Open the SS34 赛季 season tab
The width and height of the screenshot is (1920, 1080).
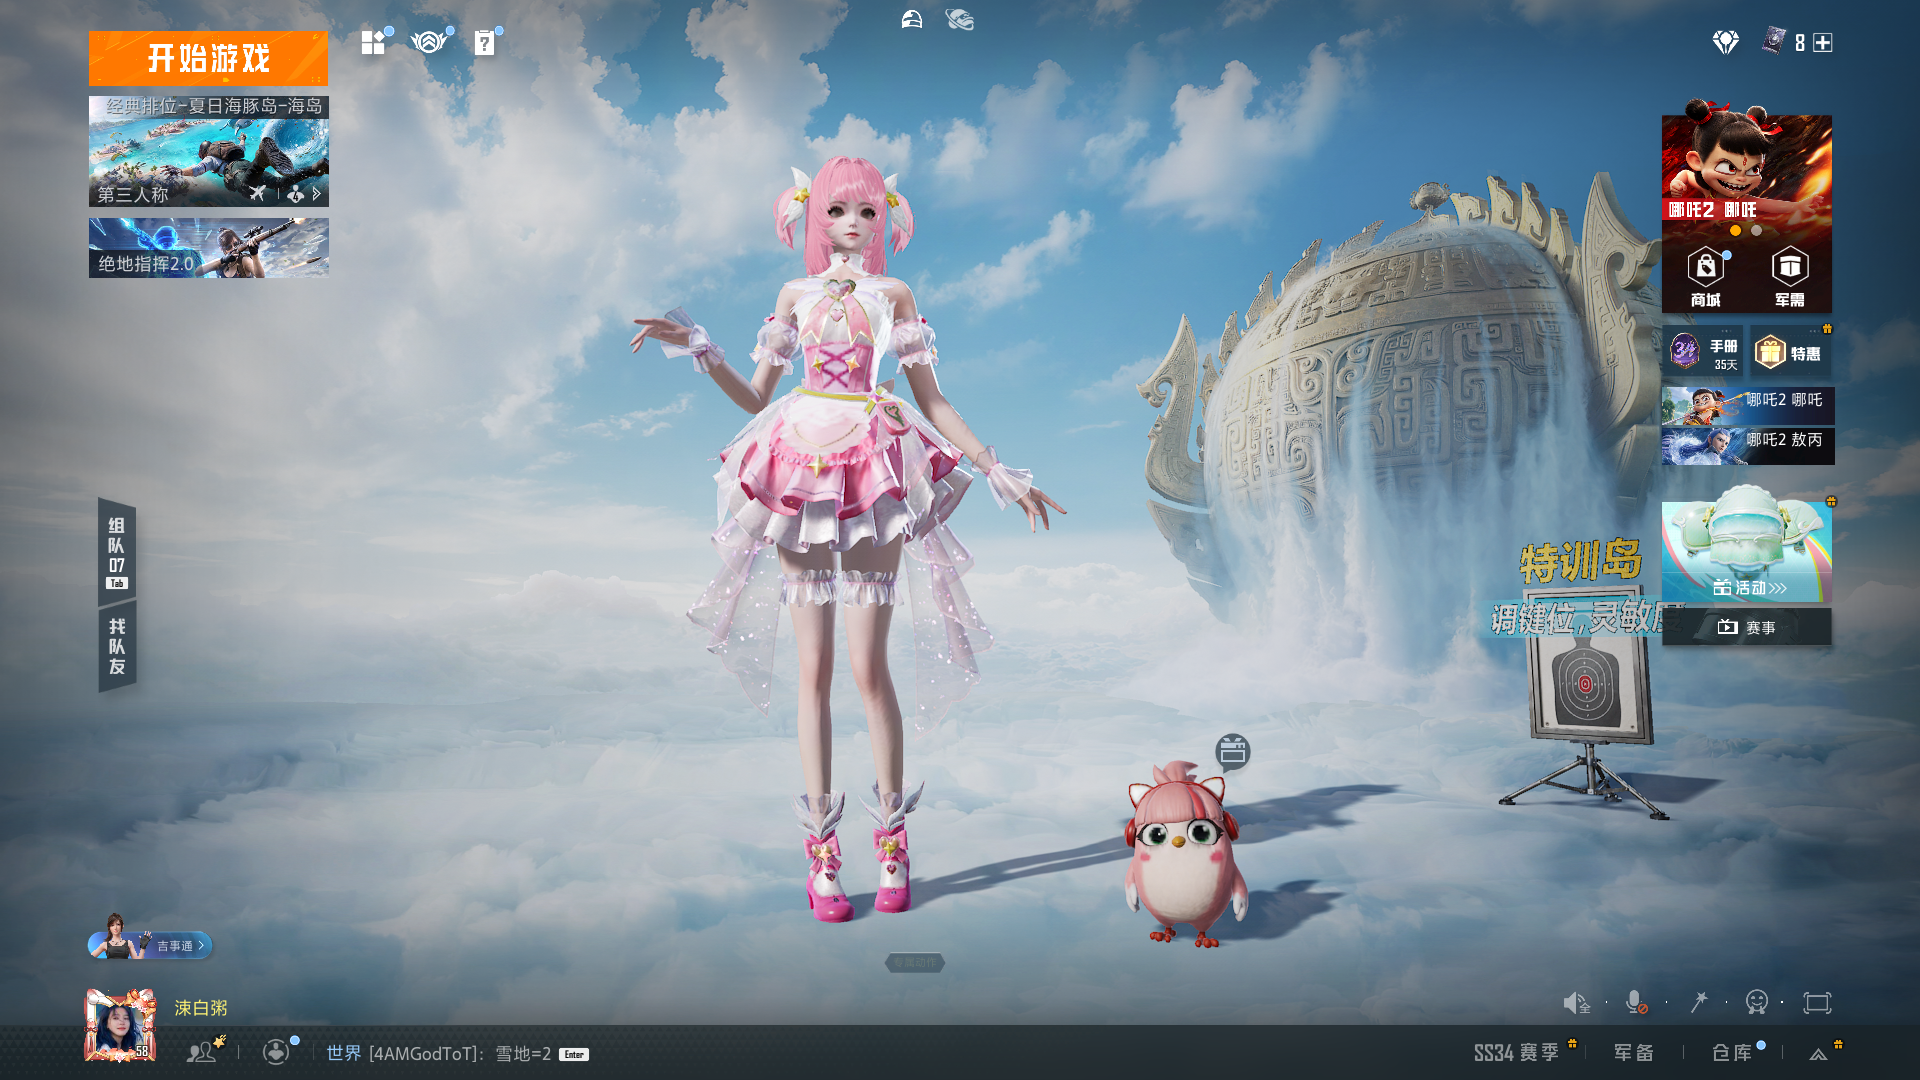[1517, 1052]
